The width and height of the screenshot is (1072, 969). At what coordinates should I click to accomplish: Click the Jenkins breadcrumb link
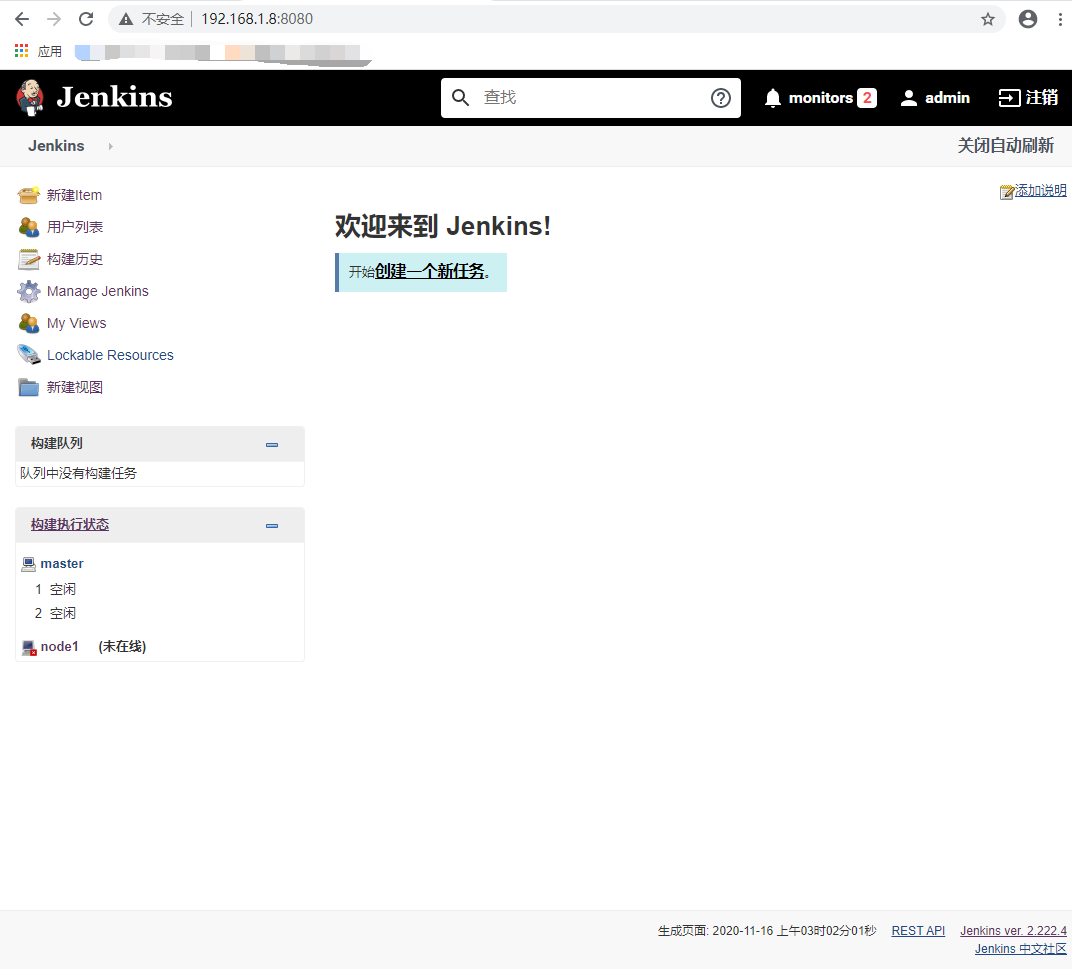tap(56, 146)
